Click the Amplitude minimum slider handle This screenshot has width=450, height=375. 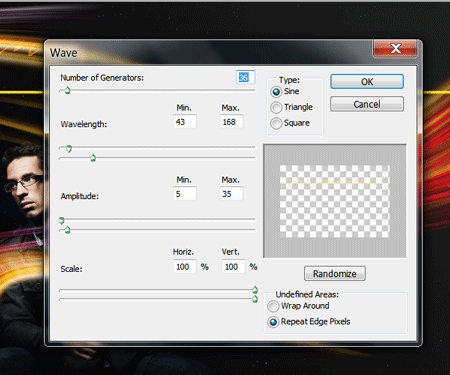coord(62,220)
